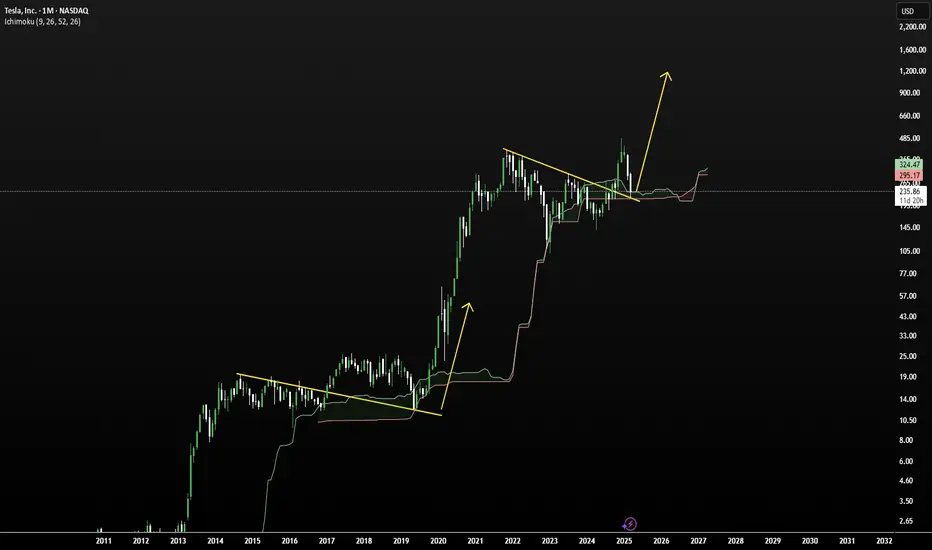Viewport: 932px width, 550px height.
Task: Click the 2012 time axis label
Action: [x=141, y=541]
